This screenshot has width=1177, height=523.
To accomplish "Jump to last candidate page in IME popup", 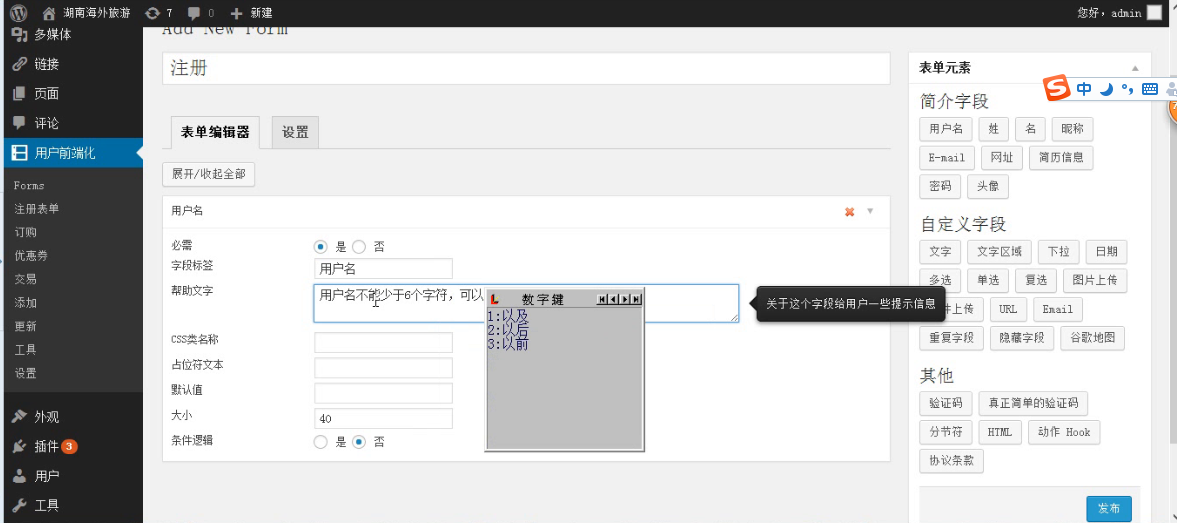I will pyautogui.click(x=637, y=299).
